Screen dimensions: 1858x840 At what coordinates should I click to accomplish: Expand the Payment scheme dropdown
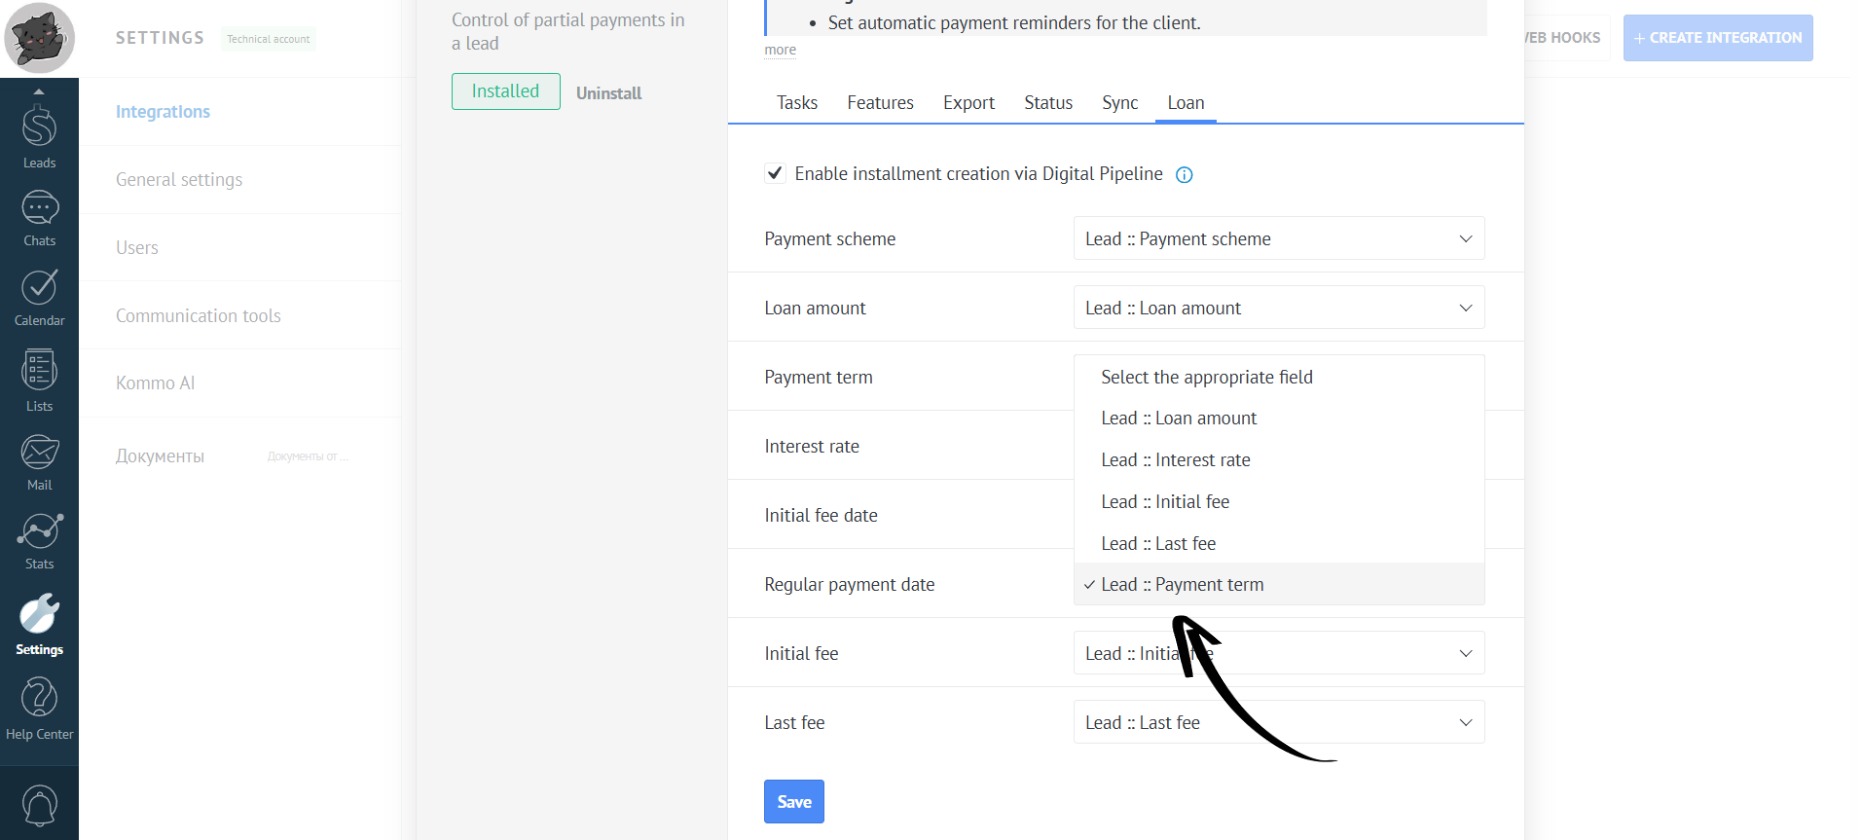coord(1278,239)
